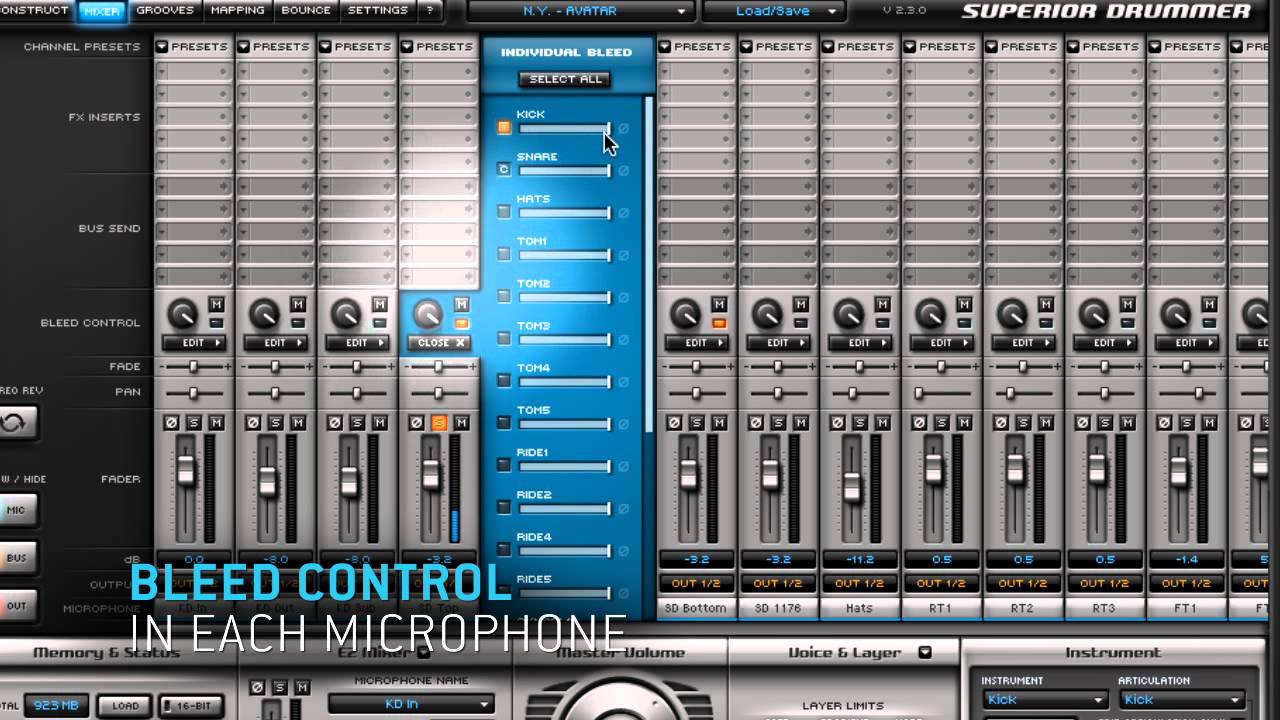The image size is (1280, 720).
Task: Click bleed mute M on SD Bottom
Action: click(x=718, y=304)
